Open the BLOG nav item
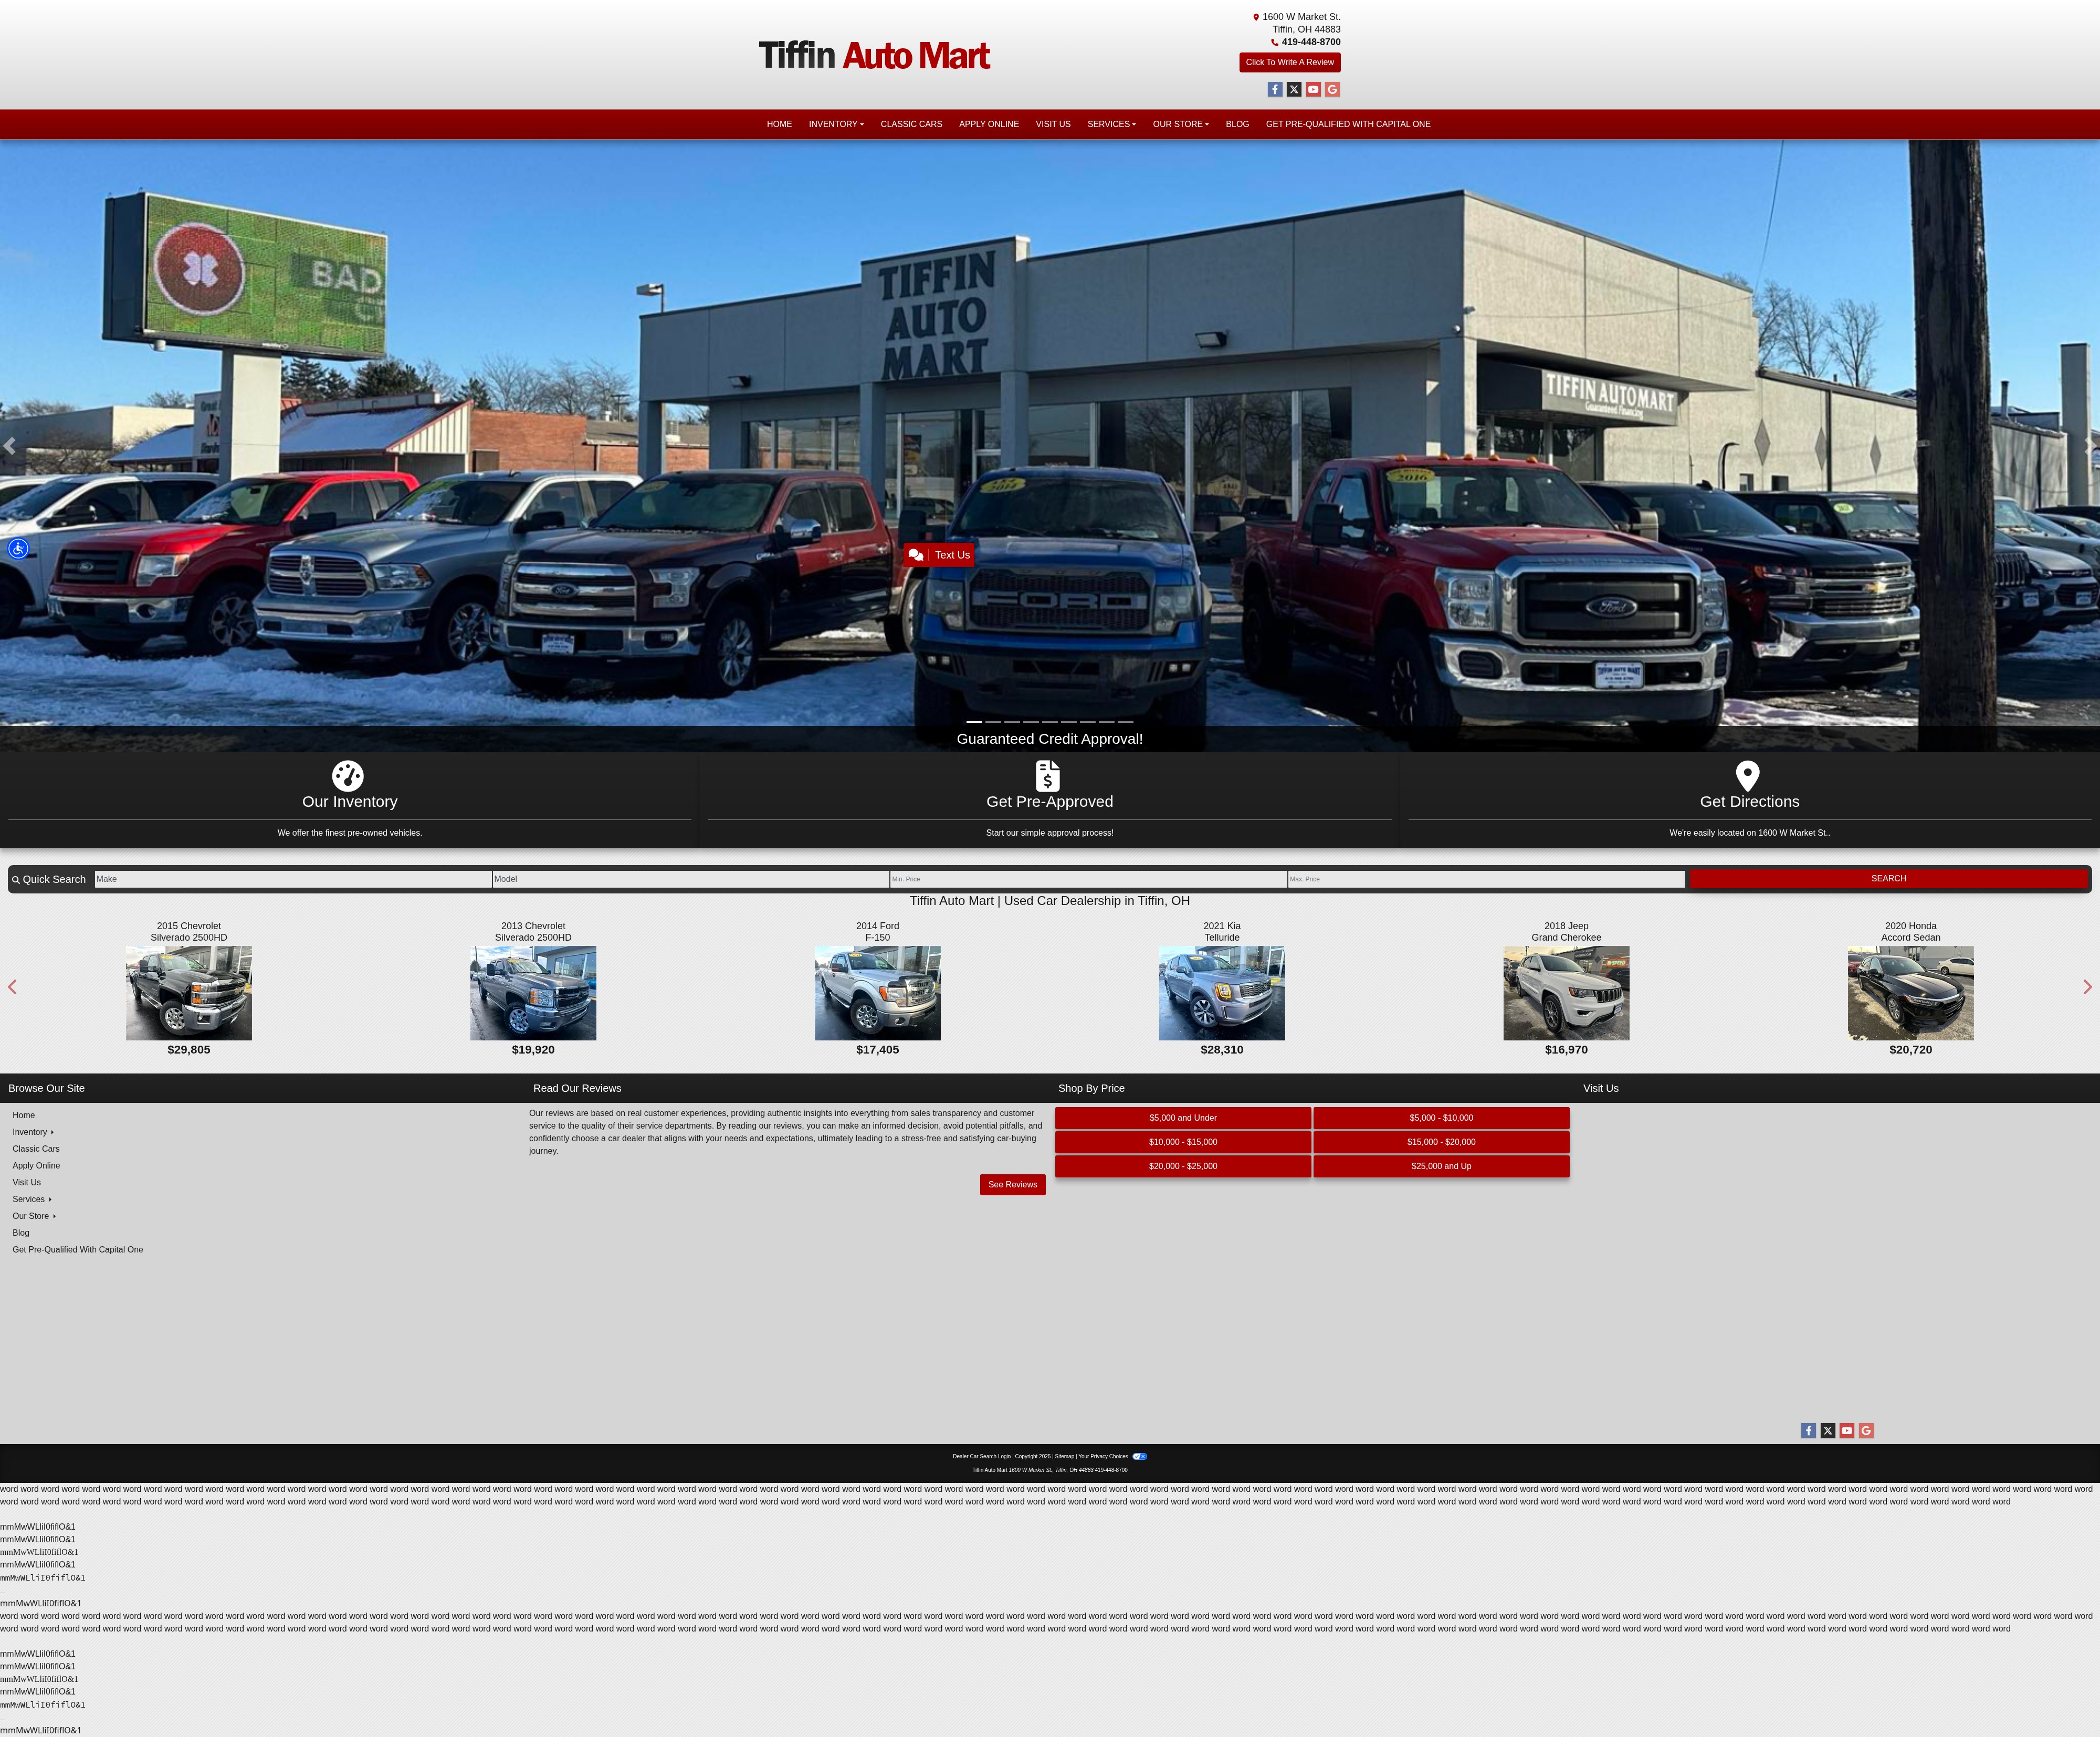 tap(1237, 124)
